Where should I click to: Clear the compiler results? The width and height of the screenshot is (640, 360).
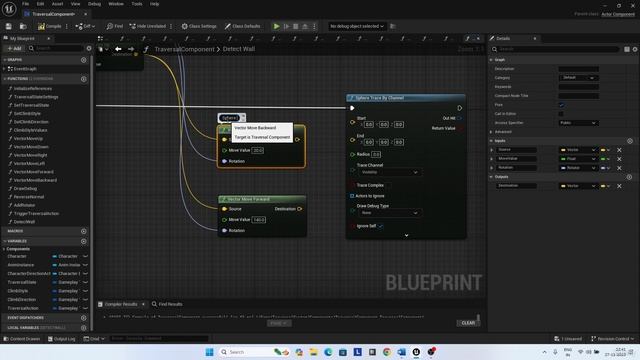pyautogui.click(x=468, y=323)
